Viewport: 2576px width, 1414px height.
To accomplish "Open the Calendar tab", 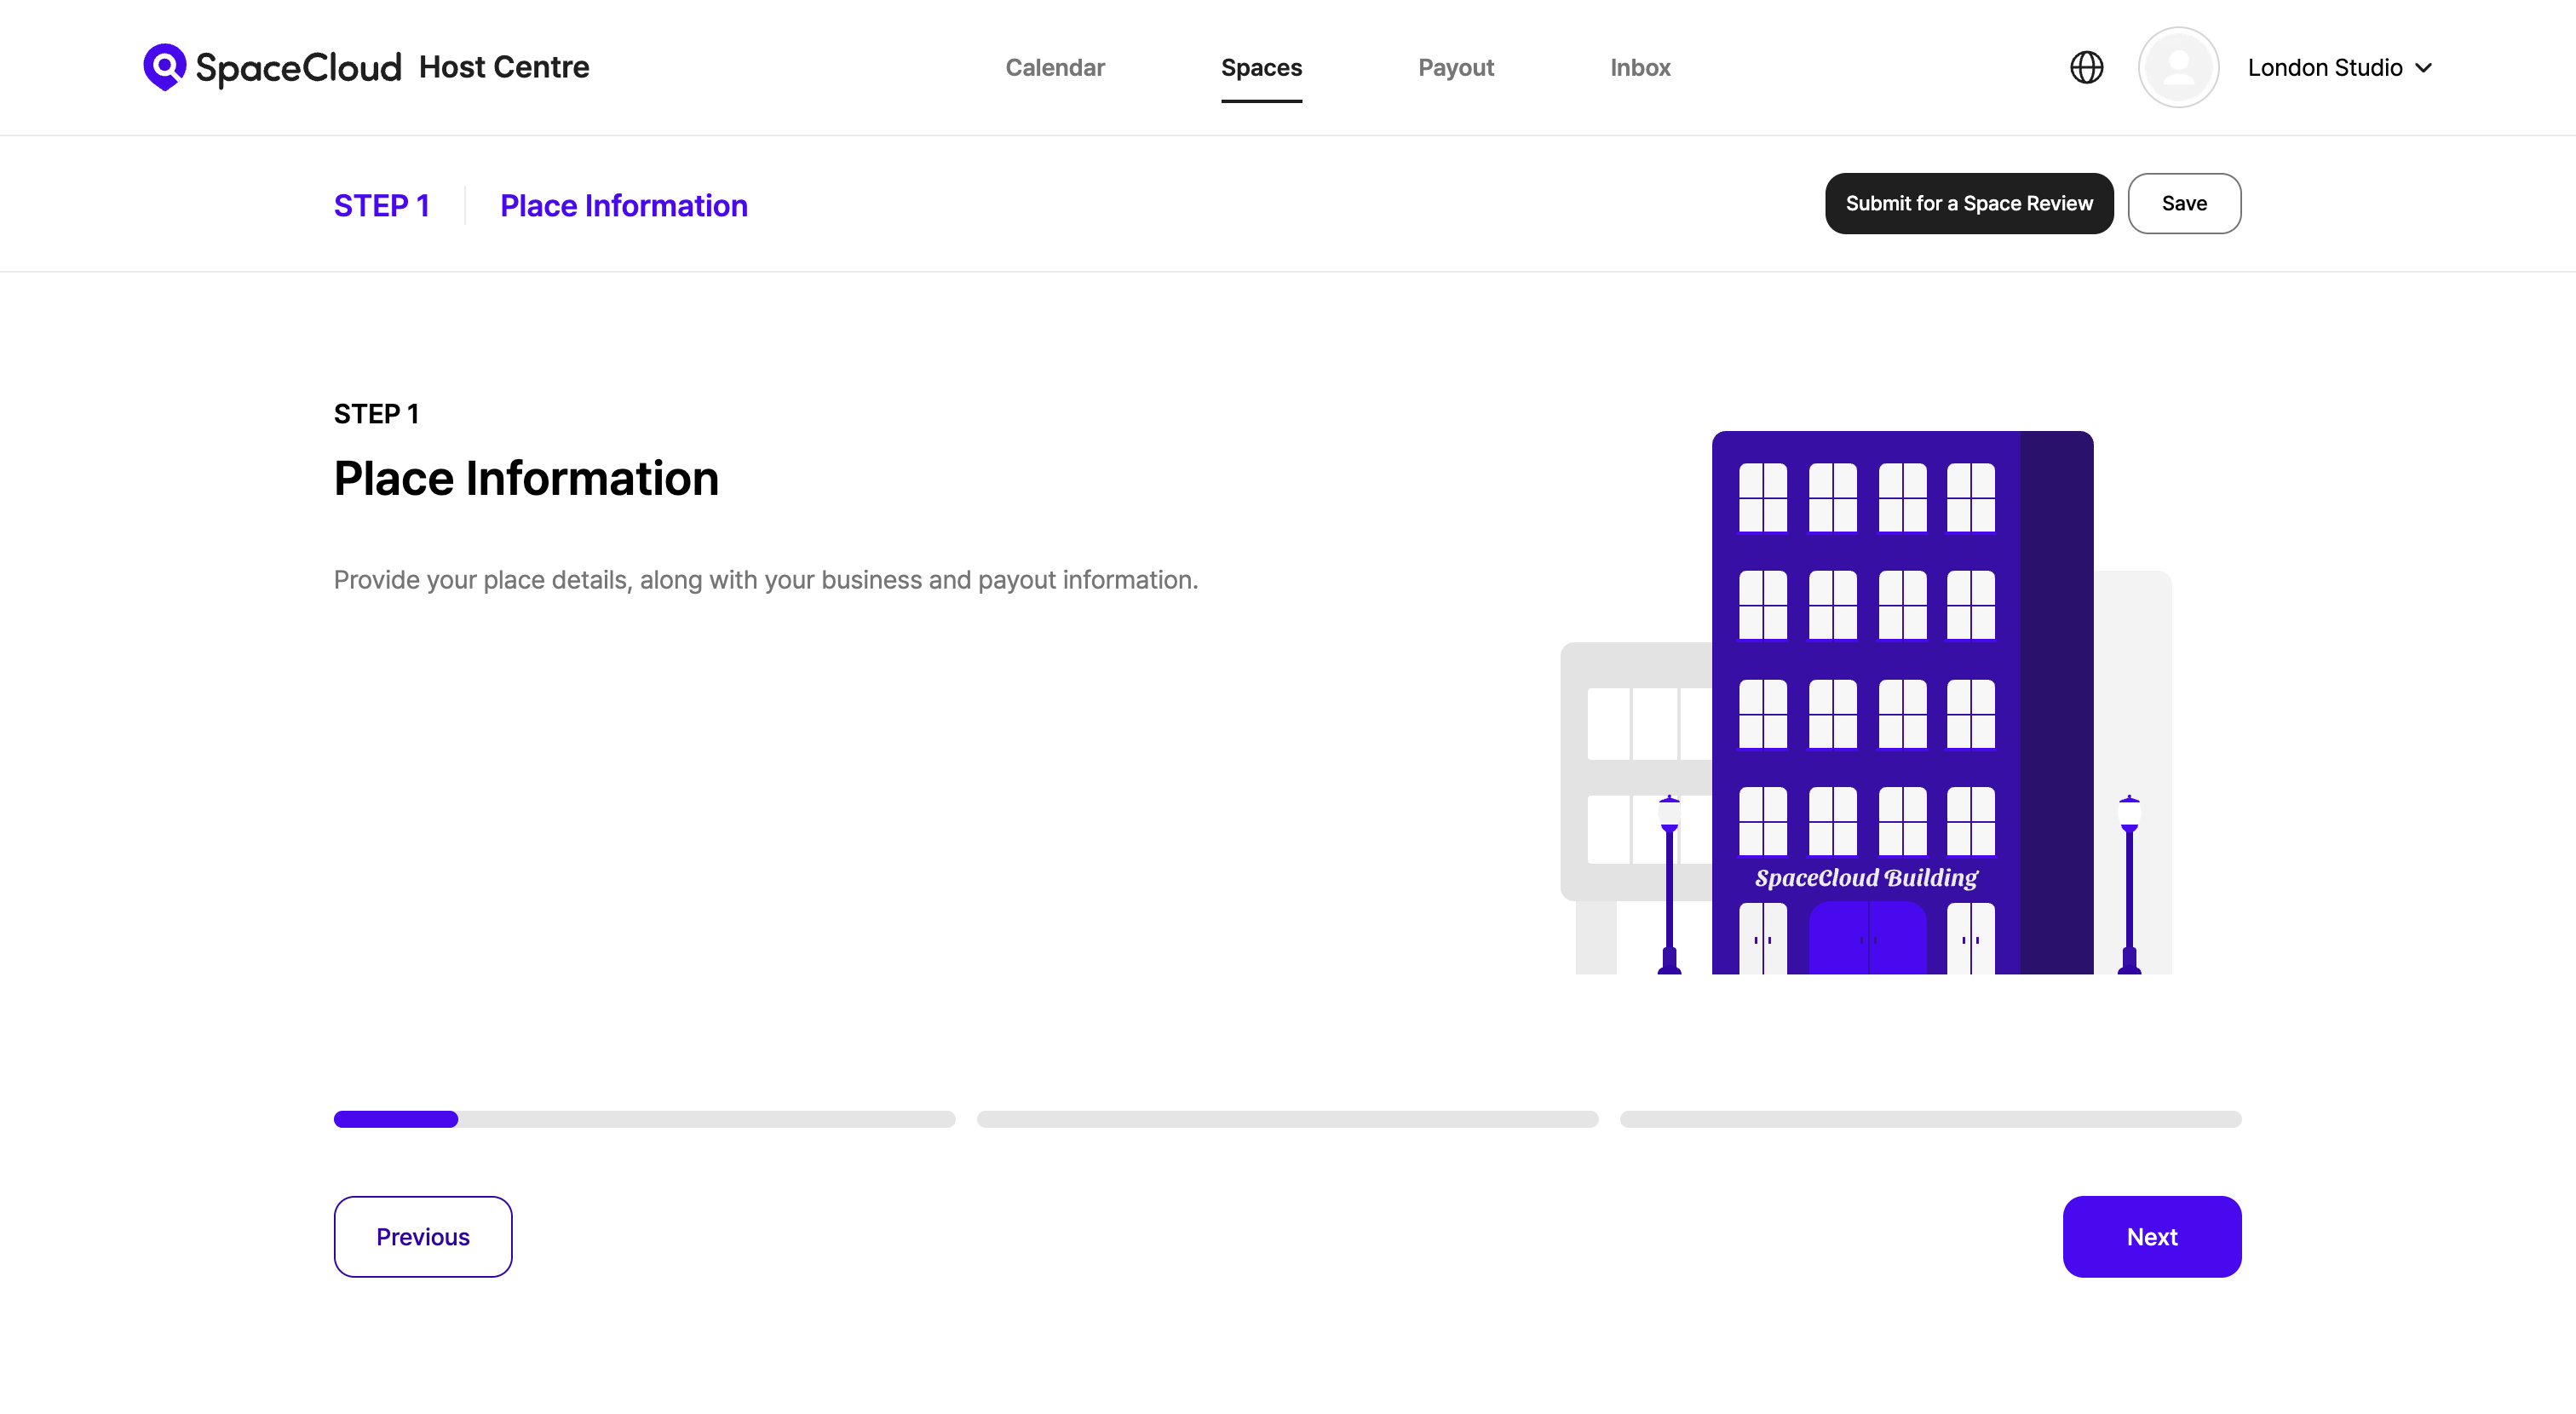I will [x=1054, y=67].
